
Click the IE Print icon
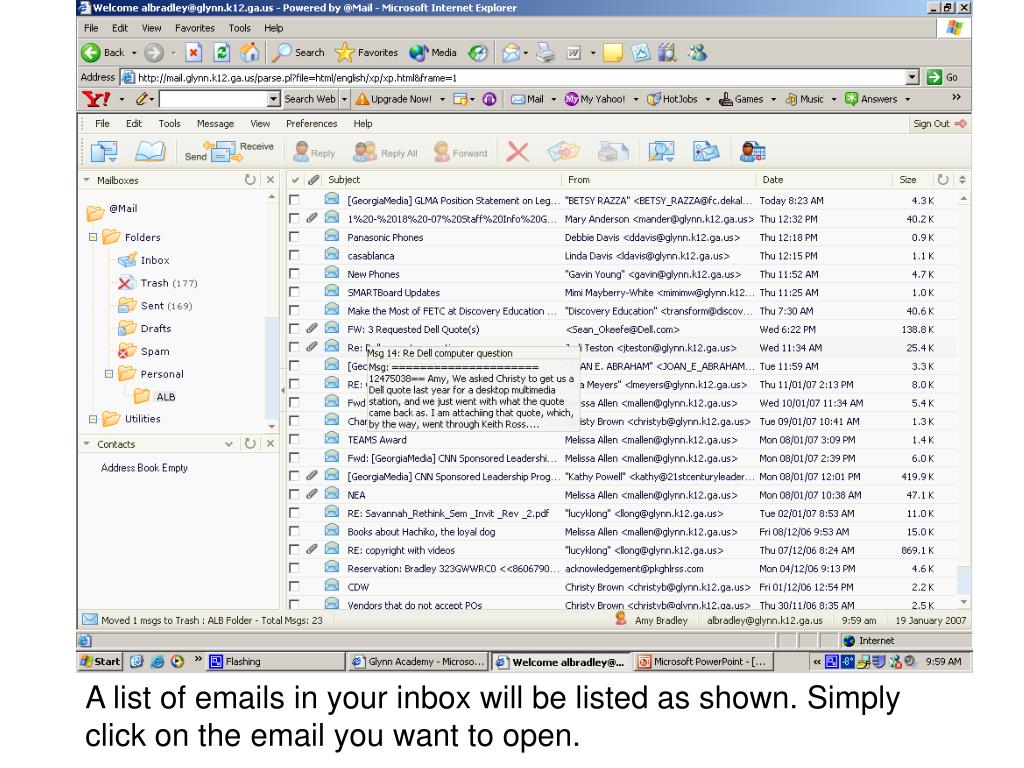point(545,52)
